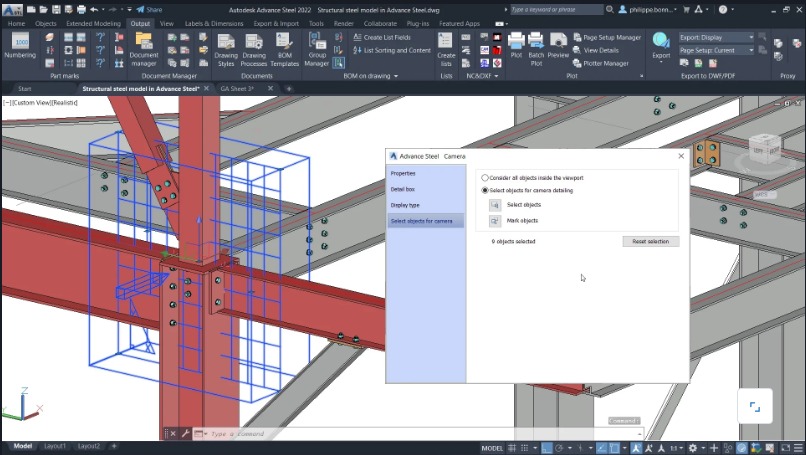
Task: Click the Mark objects icon in Camera dialog
Action: pos(494,221)
